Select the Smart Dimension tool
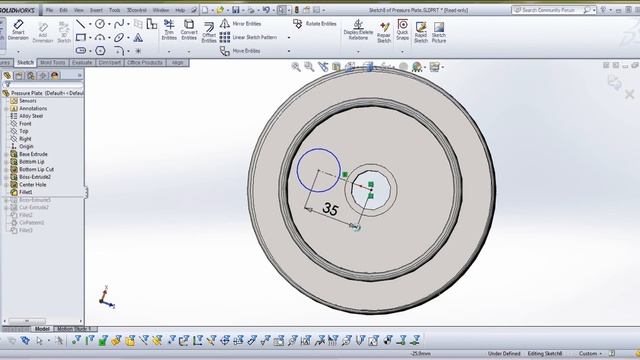This screenshot has height=360, width=640. 18,29
